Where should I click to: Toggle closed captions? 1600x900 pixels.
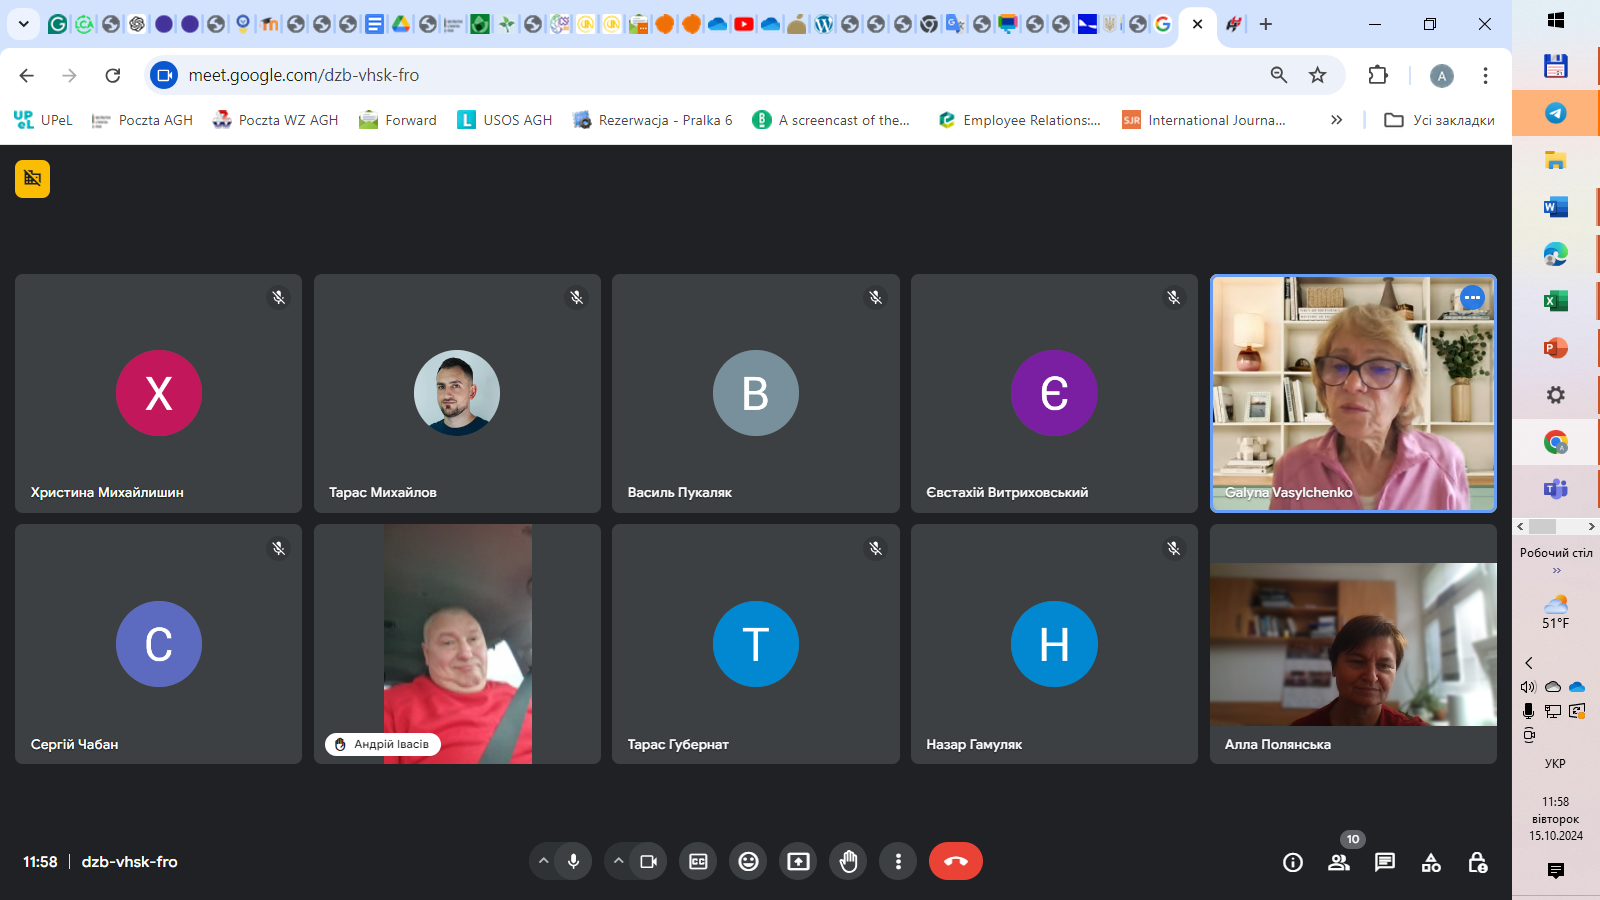pyautogui.click(x=698, y=861)
